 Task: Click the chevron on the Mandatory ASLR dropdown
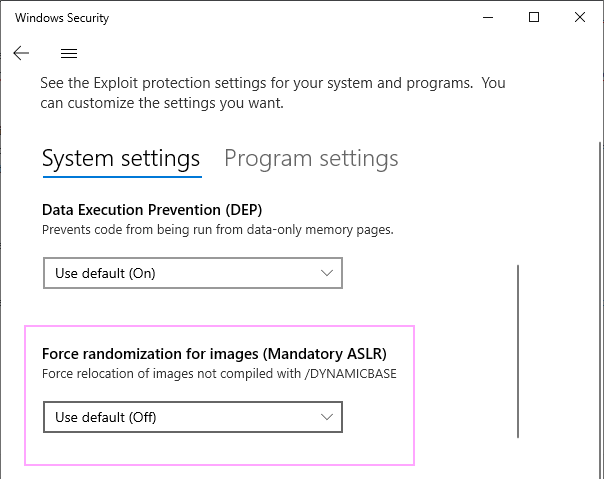[327, 417]
